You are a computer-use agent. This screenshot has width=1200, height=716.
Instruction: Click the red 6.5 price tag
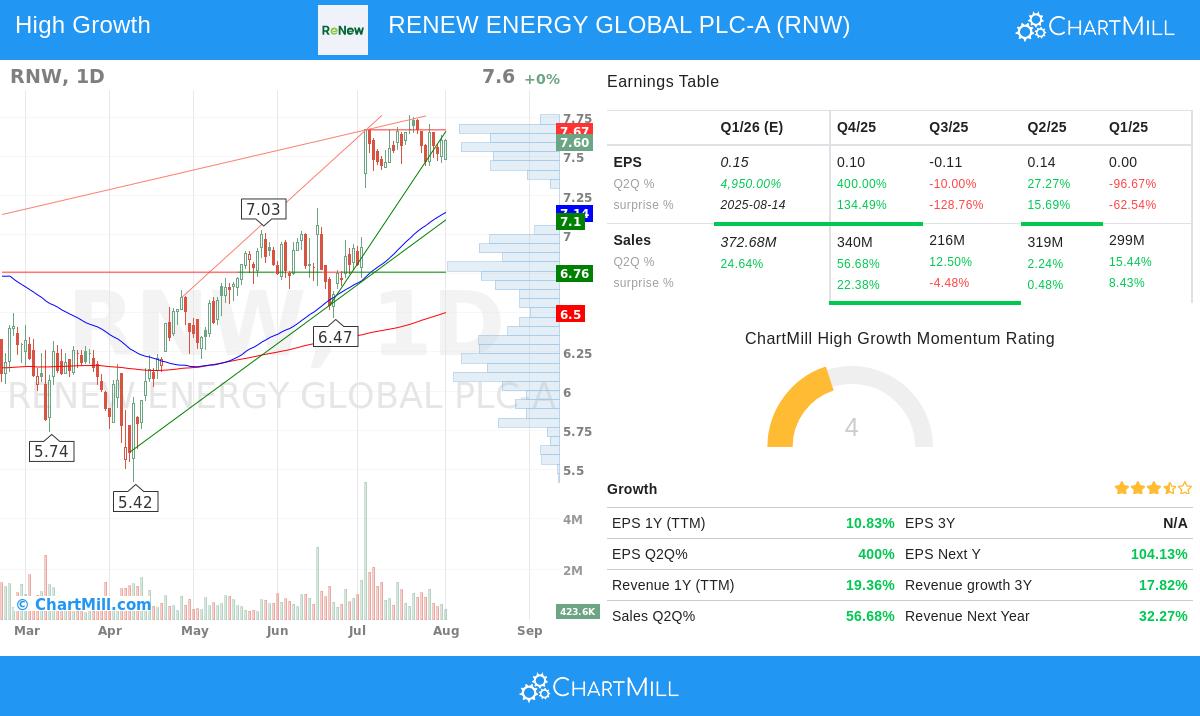tap(570, 314)
